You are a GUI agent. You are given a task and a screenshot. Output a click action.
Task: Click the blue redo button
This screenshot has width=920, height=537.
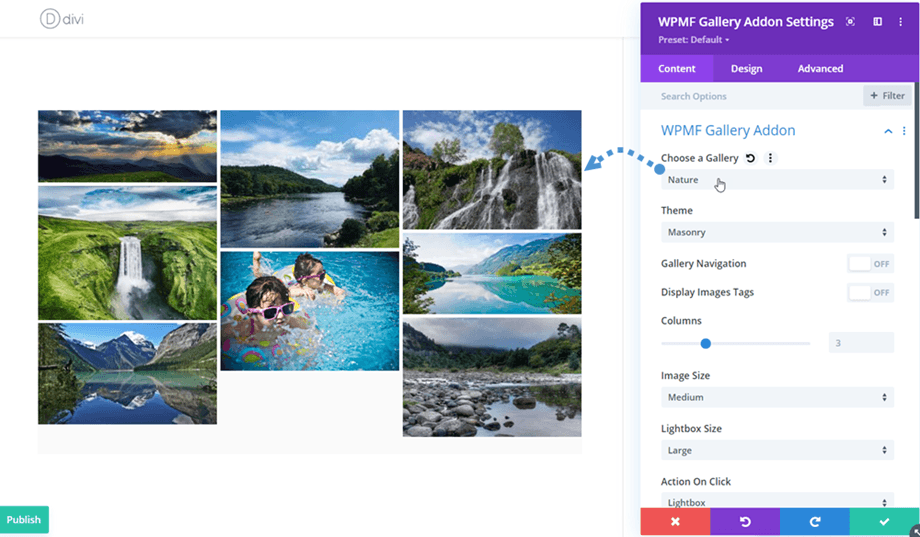click(x=814, y=522)
